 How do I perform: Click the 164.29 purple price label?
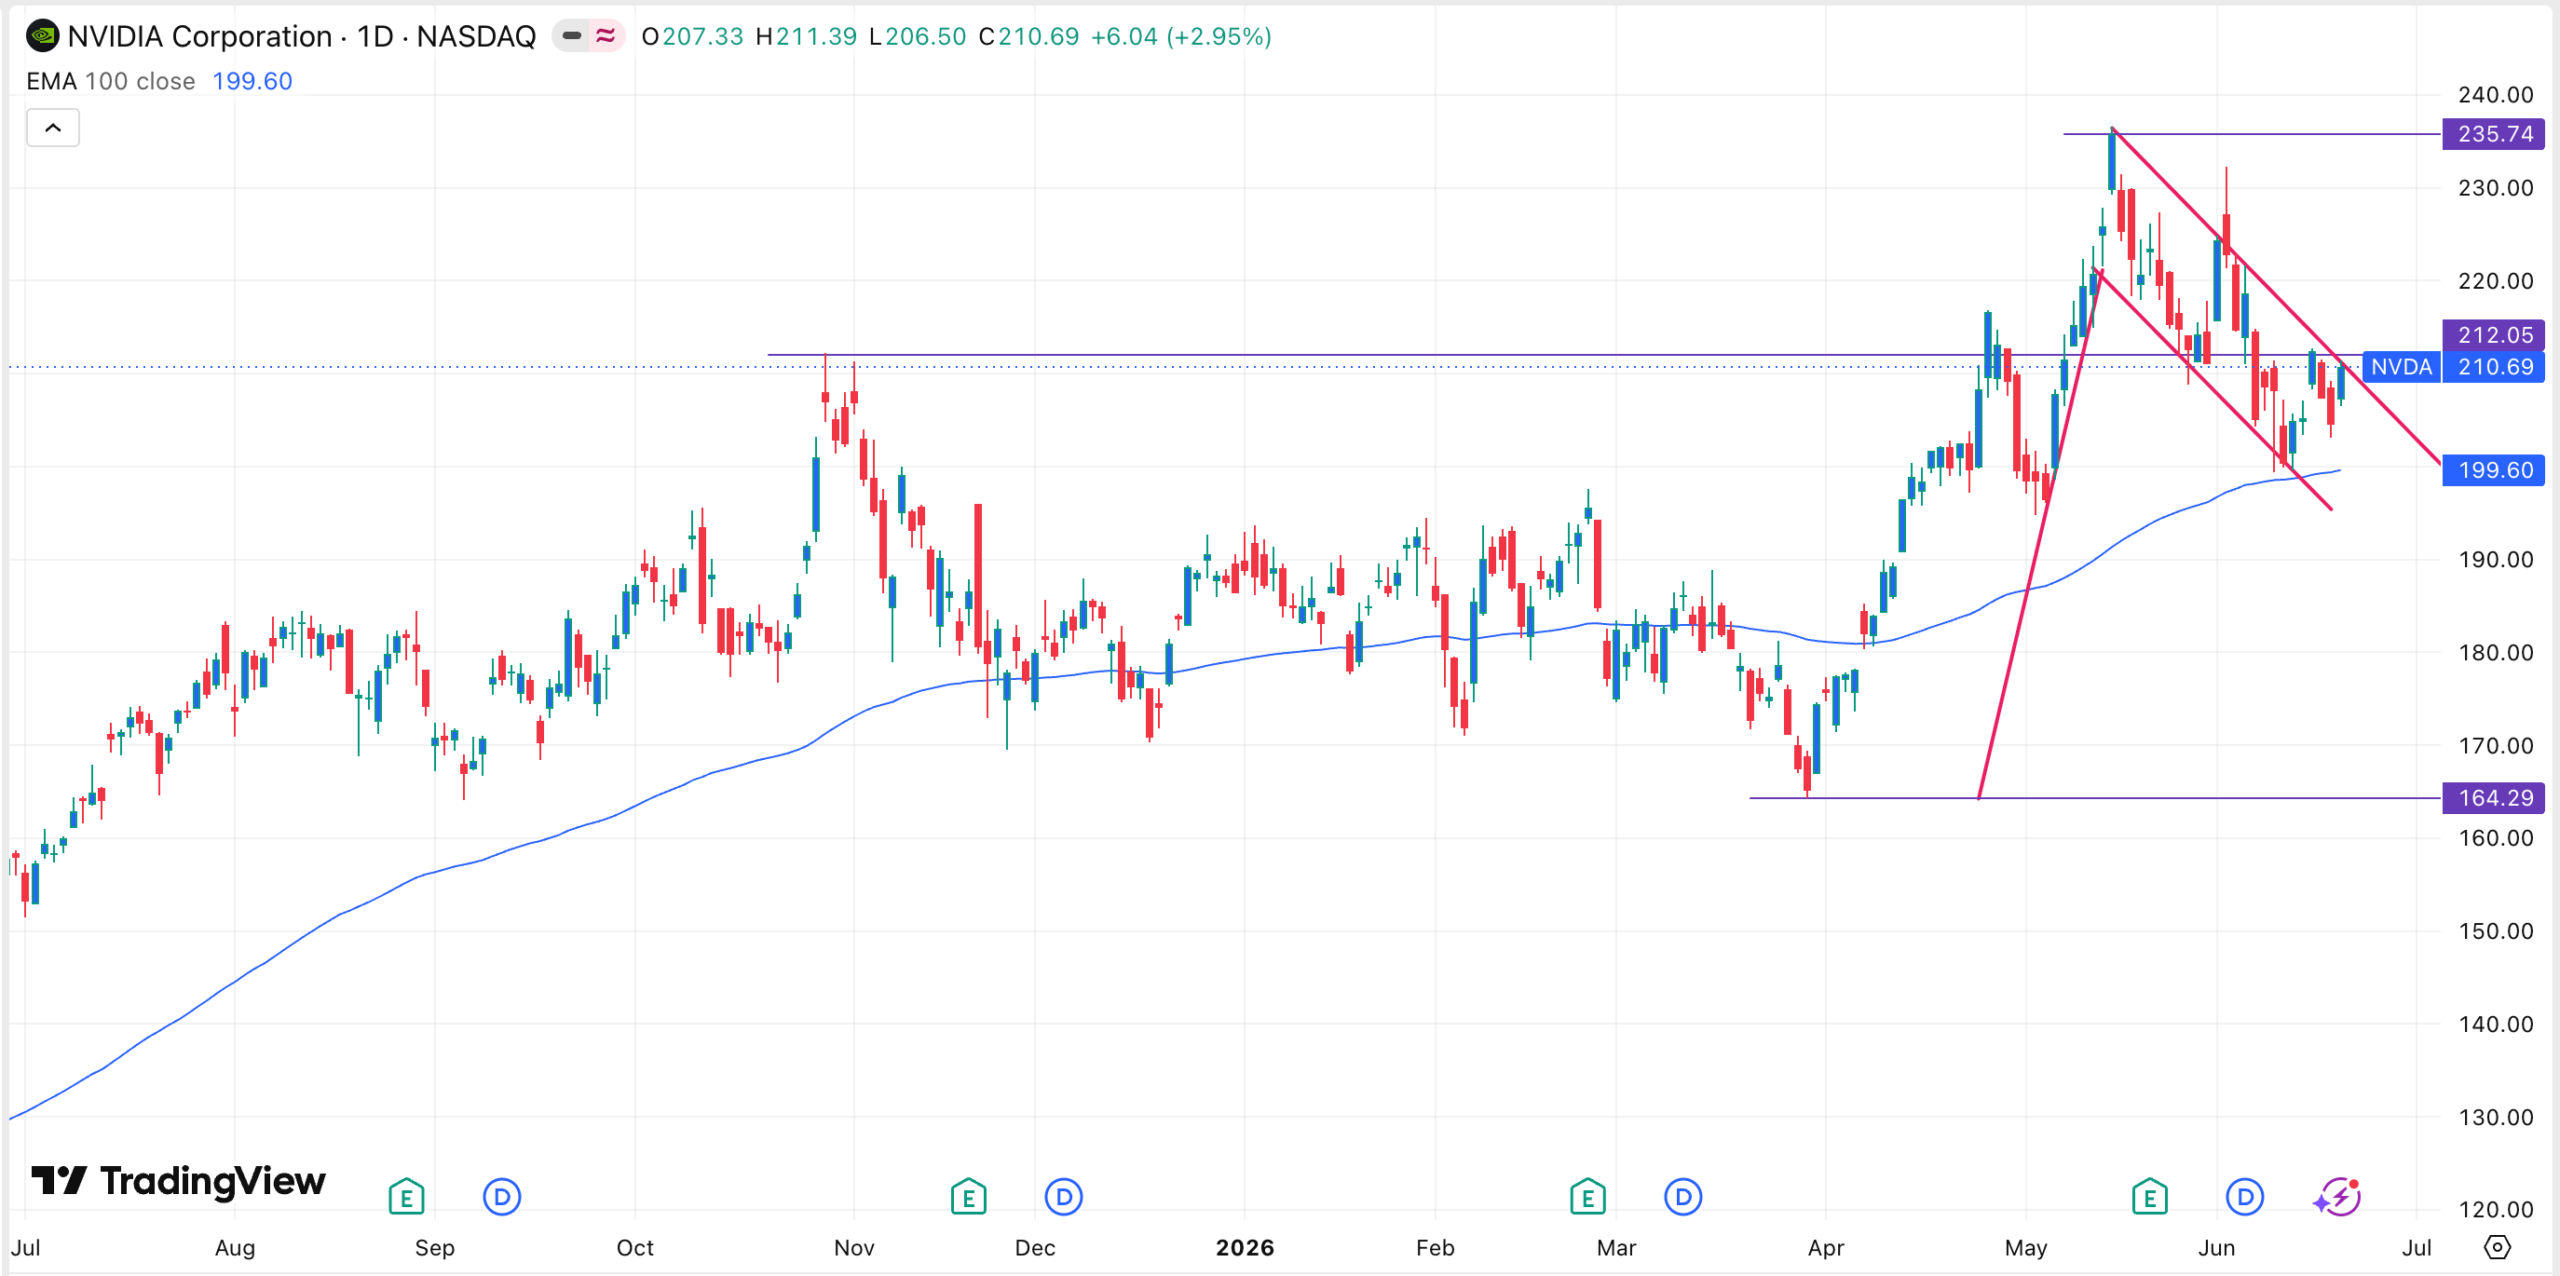pyautogui.click(x=2494, y=798)
